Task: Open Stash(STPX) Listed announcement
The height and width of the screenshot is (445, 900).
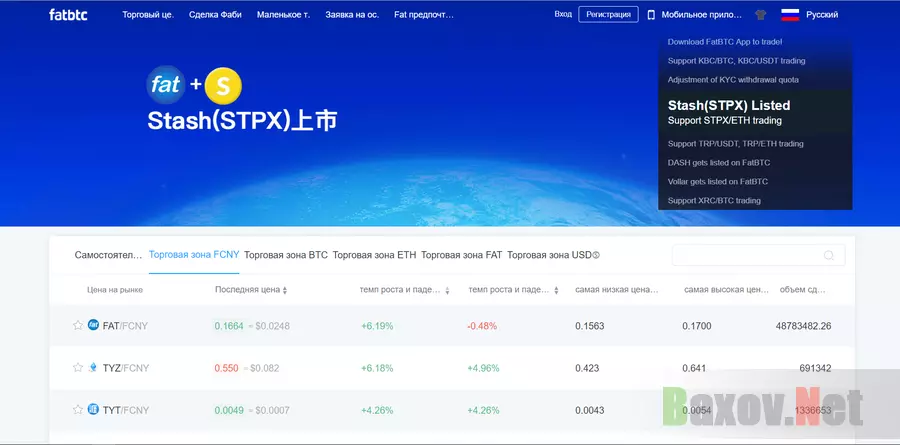Action: (729, 105)
